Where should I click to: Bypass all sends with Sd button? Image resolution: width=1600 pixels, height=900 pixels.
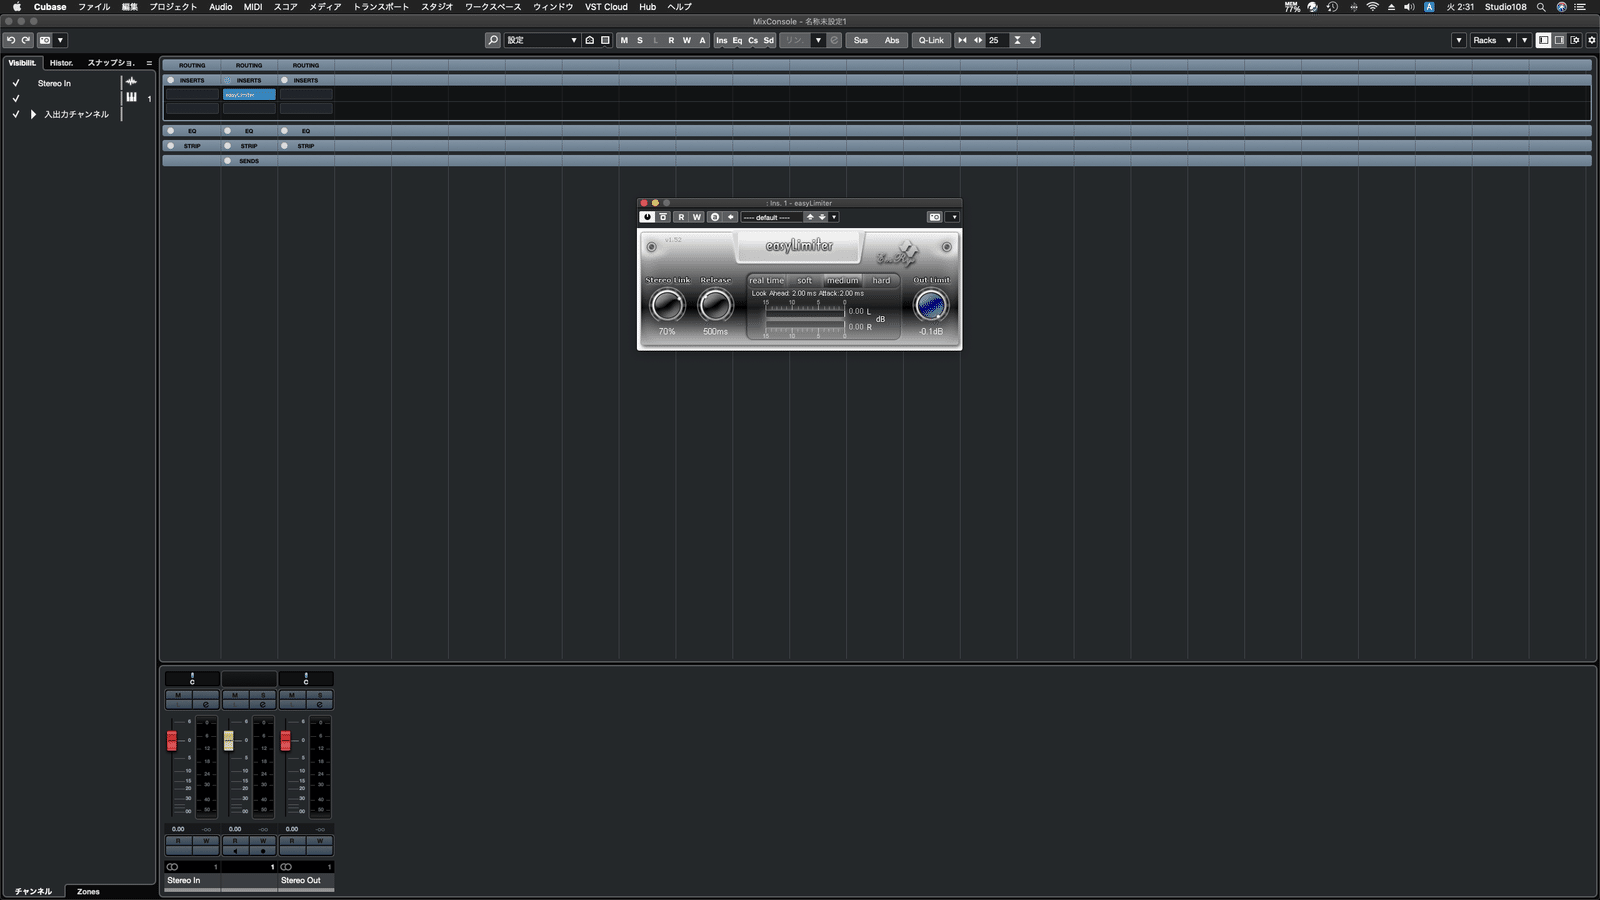(769, 40)
